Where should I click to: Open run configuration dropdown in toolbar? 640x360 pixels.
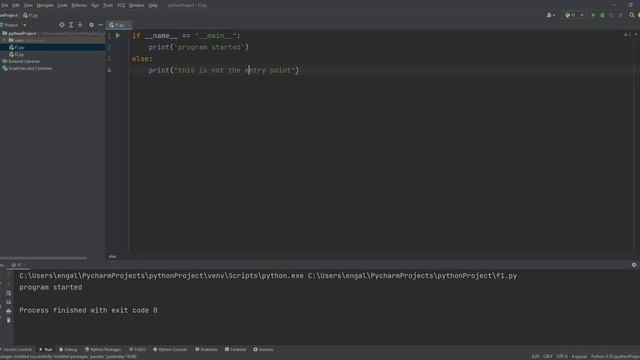tap(574, 15)
